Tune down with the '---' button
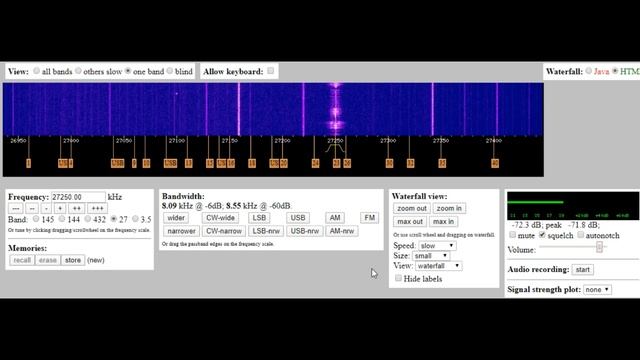This screenshot has height=360, width=640. click(x=16, y=209)
